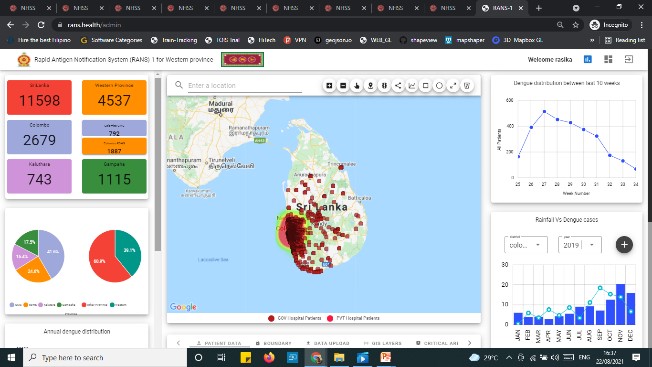The image size is (652, 367).
Task: Click the round plus button by year selector
Action: (x=624, y=244)
